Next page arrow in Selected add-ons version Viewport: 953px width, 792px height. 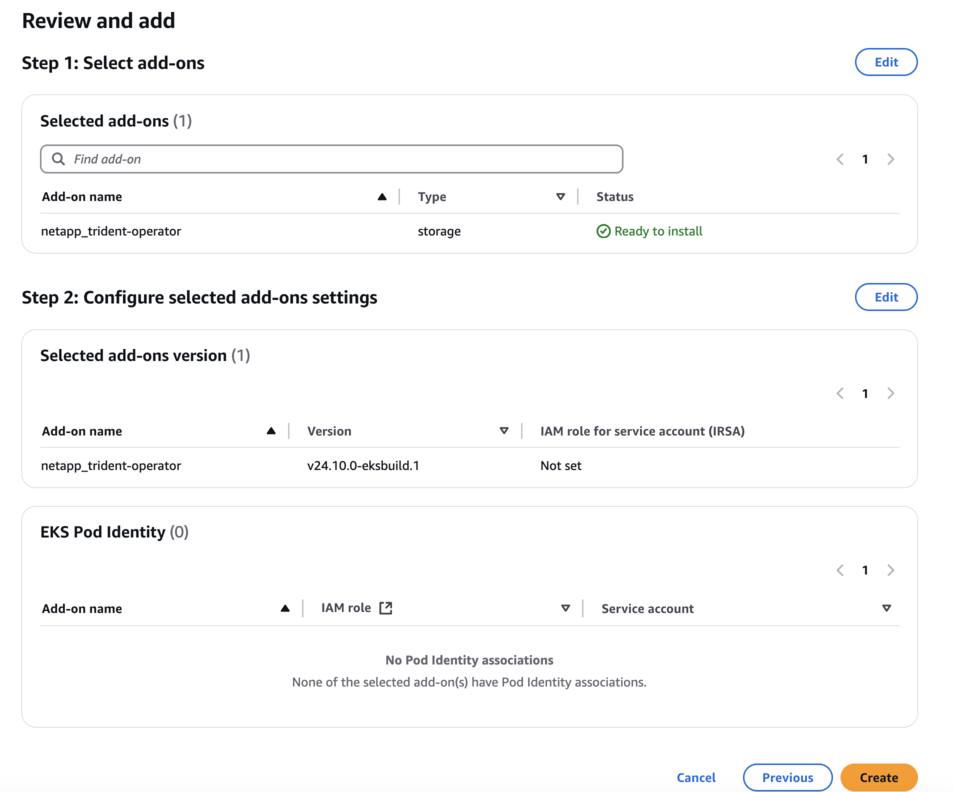pos(891,393)
